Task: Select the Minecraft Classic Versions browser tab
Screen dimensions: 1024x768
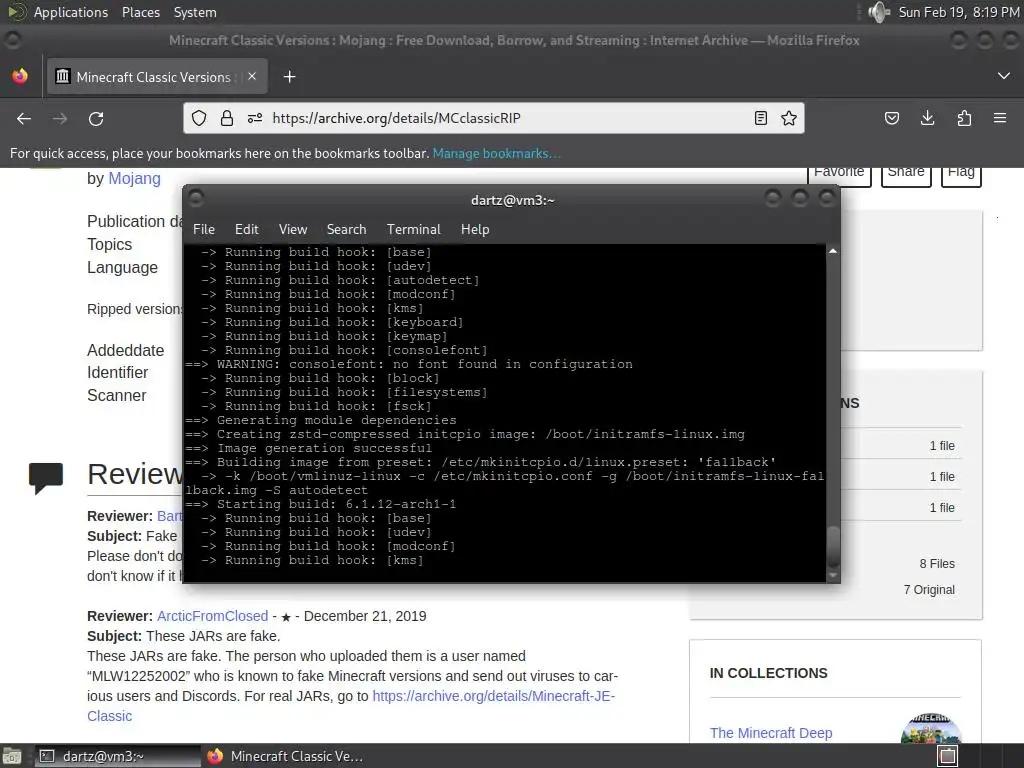Action: click(156, 77)
